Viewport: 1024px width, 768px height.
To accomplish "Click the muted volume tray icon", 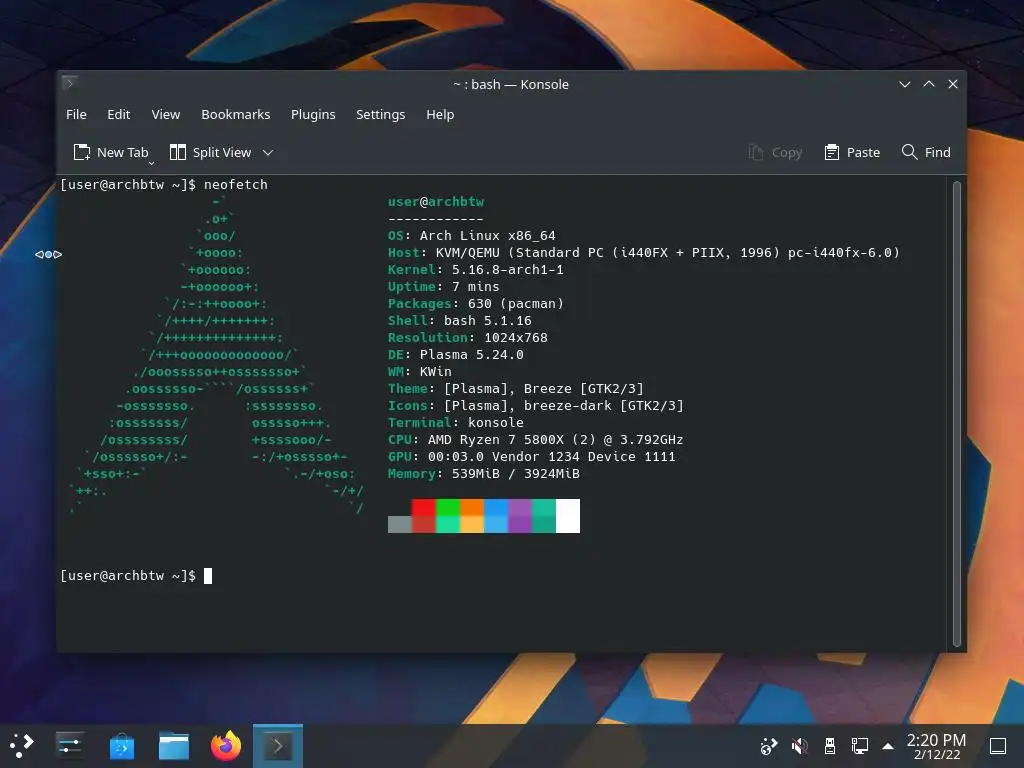I will click(x=799, y=746).
